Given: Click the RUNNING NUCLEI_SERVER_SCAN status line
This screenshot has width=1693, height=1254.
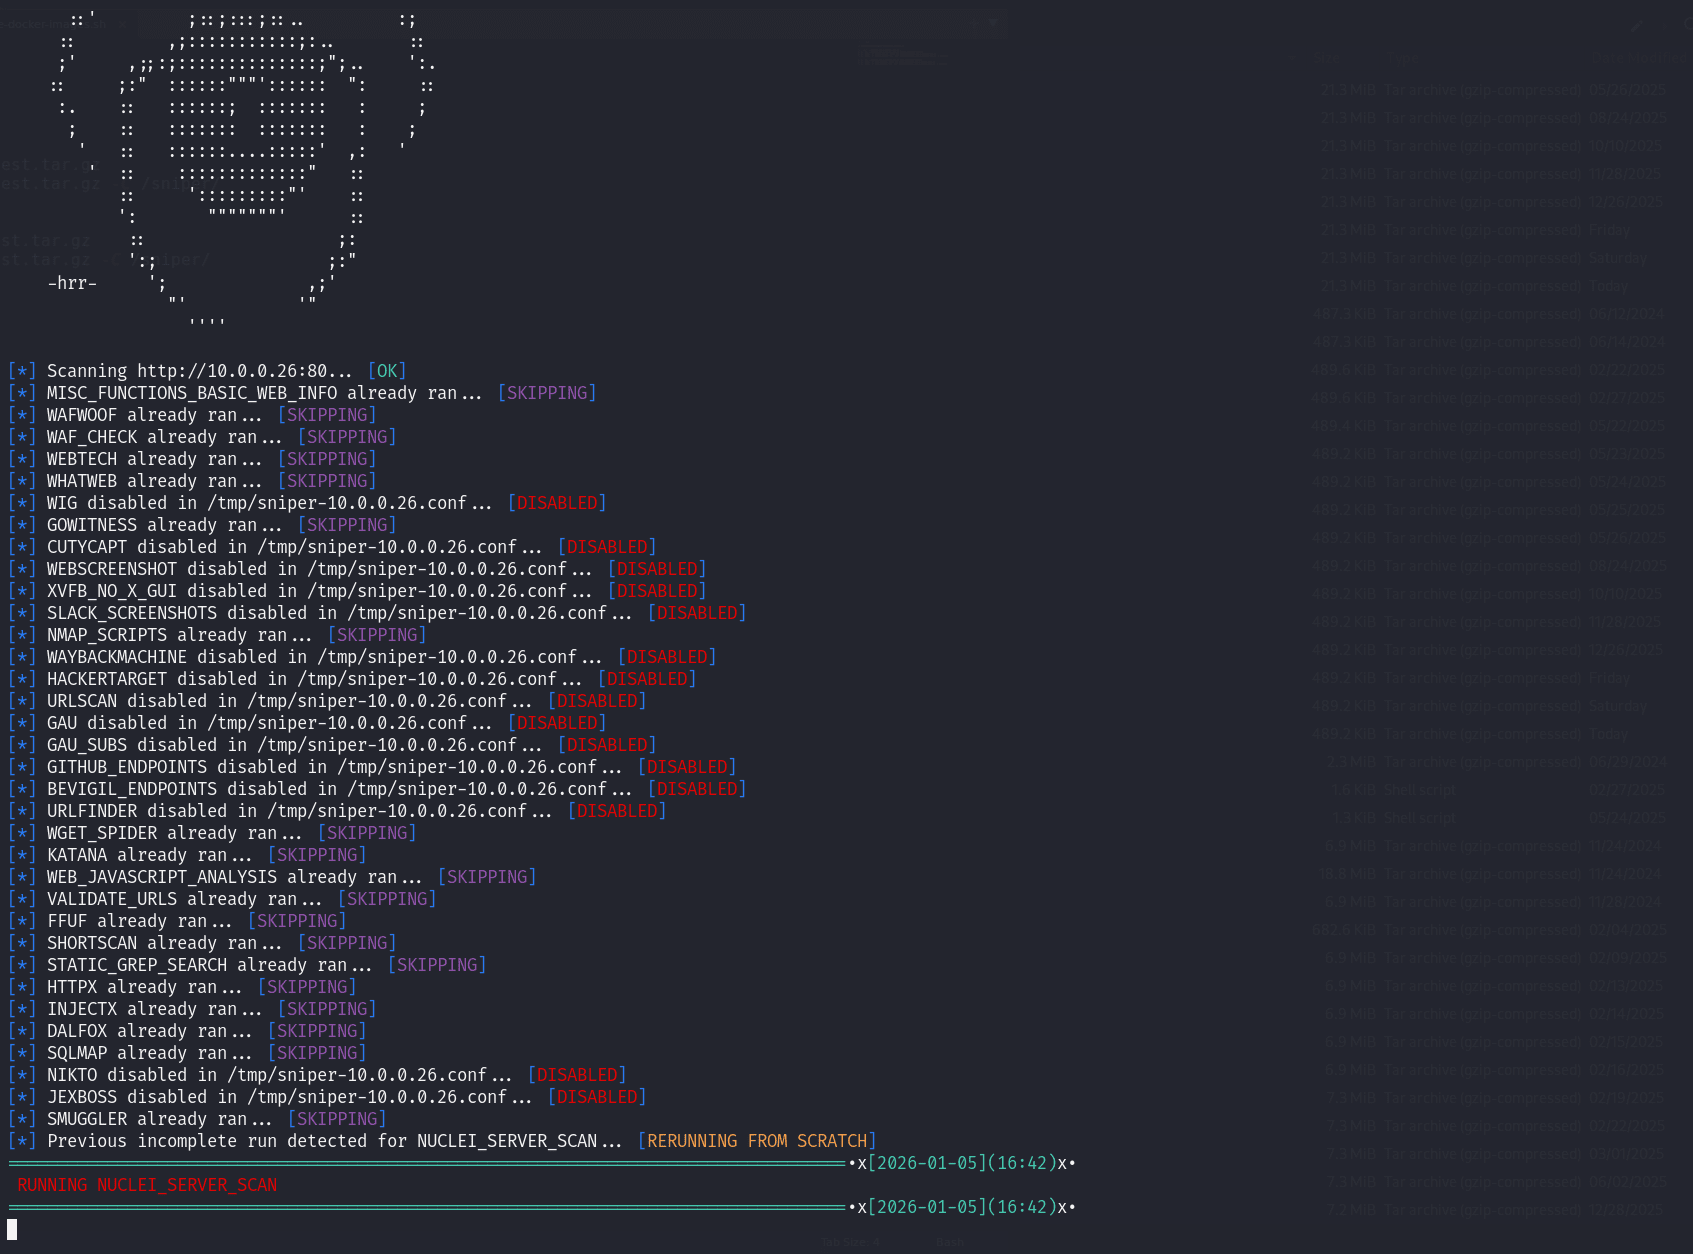Looking at the screenshot, I should click(x=146, y=1184).
